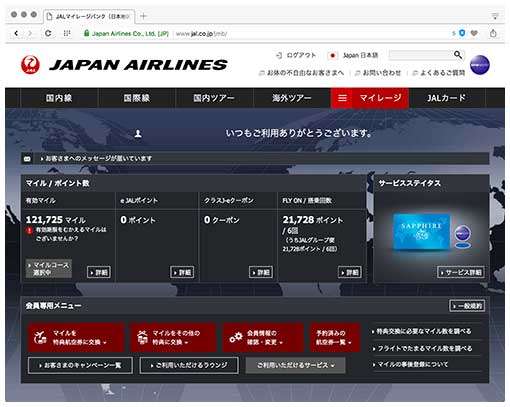
Task: Click the heart bookmark icon
Action: click(474, 33)
